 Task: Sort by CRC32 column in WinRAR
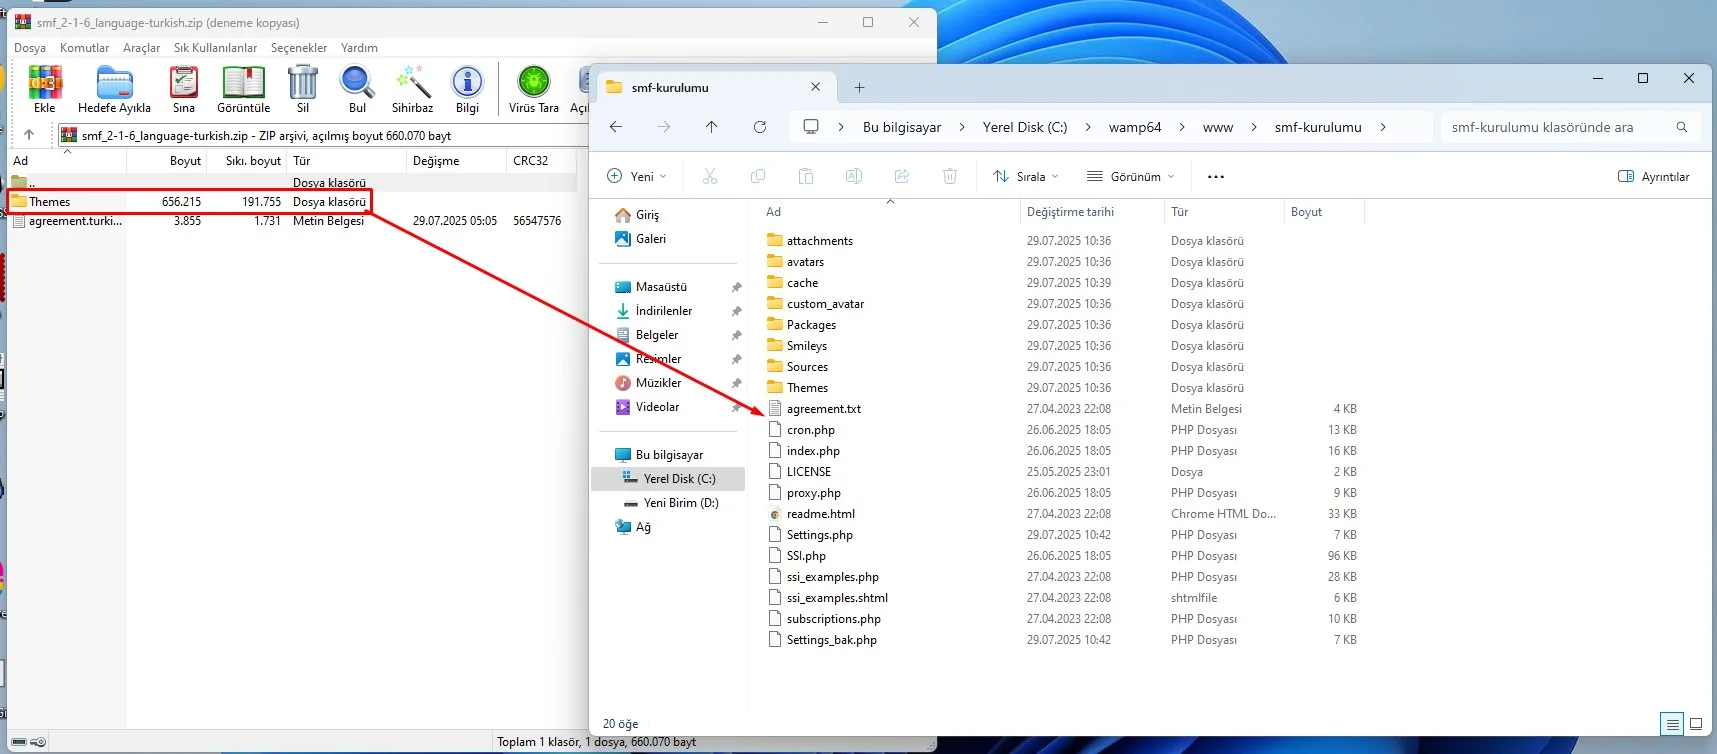(530, 161)
